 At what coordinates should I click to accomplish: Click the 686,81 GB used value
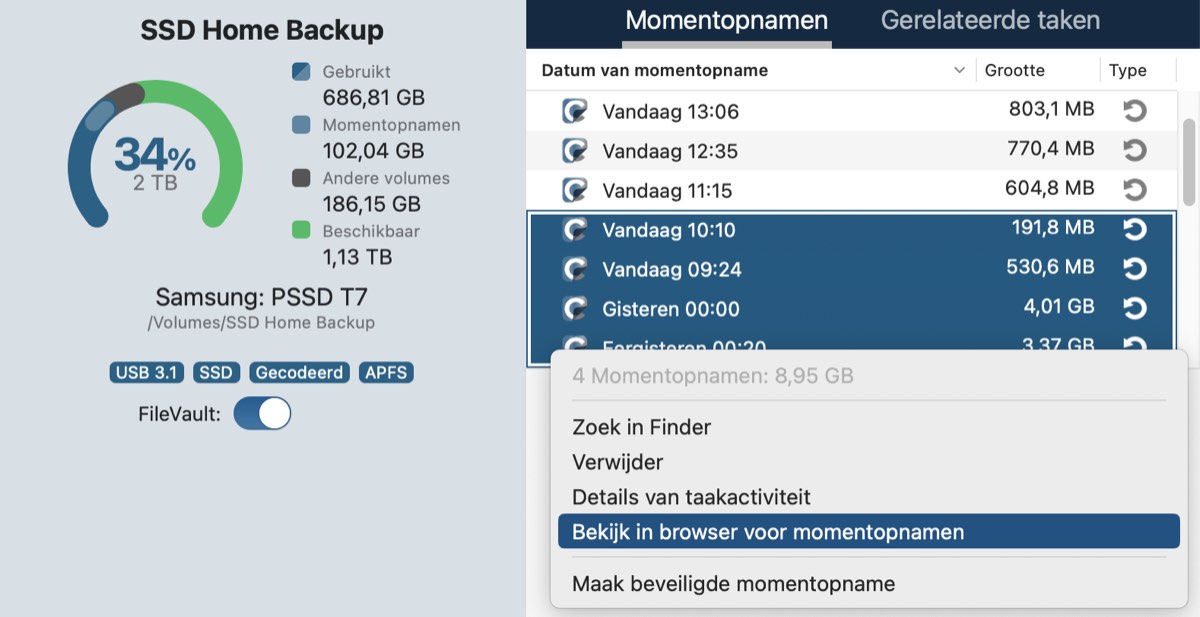pos(373,98)
